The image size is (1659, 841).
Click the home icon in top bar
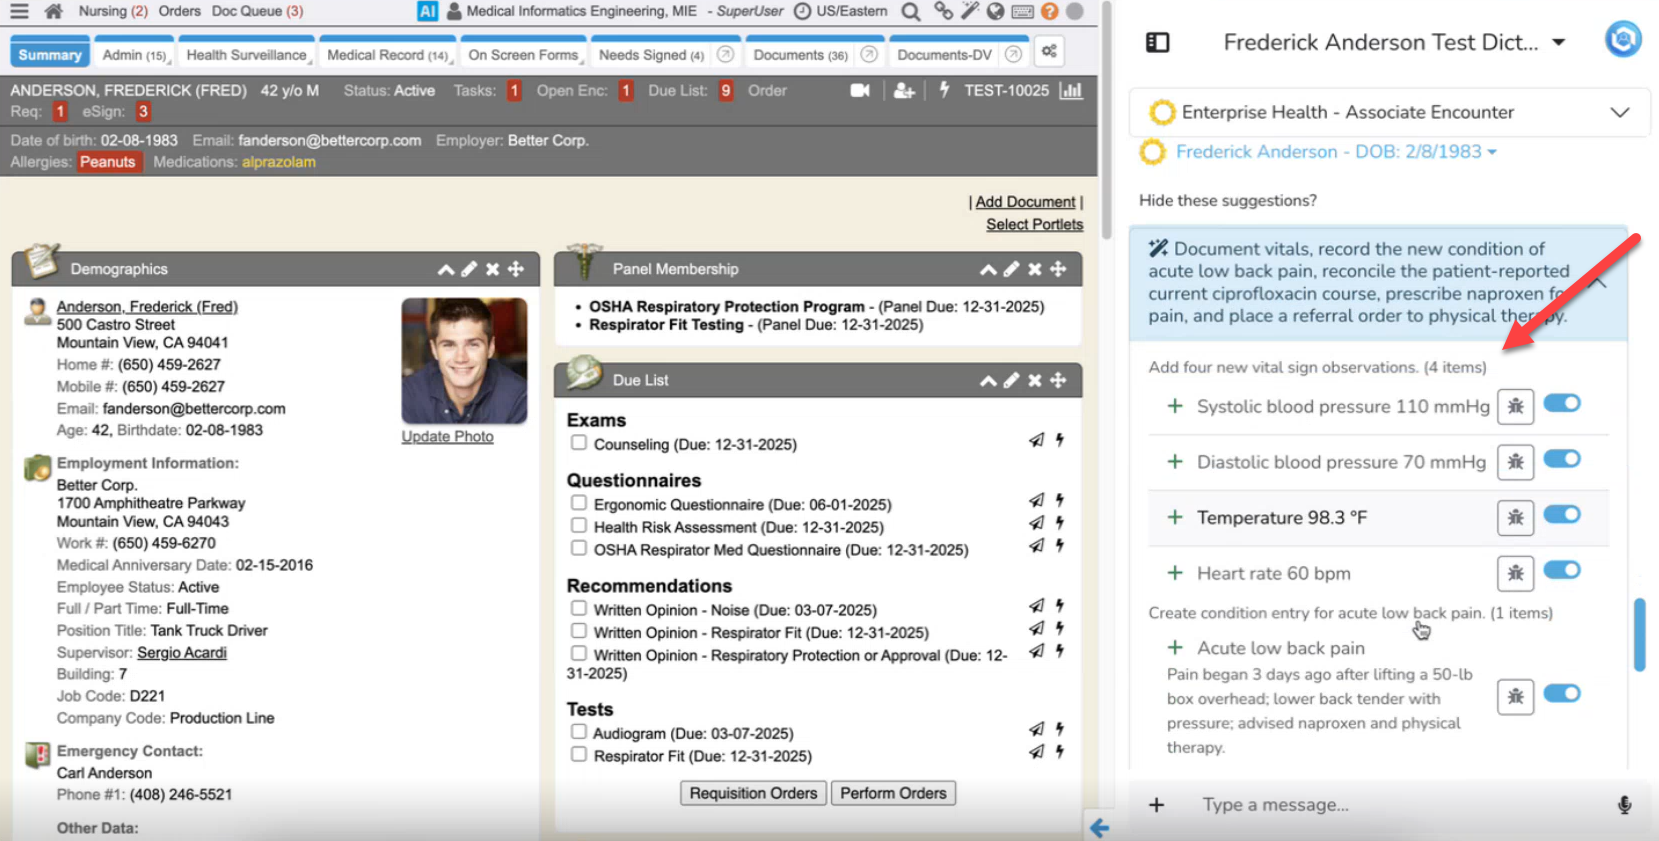click(54, 11)
